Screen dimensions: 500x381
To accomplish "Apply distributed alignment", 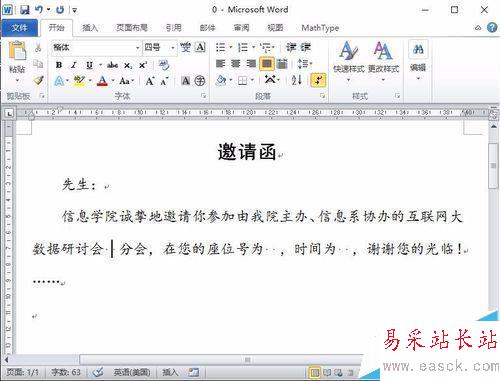I will coord(282,63).
